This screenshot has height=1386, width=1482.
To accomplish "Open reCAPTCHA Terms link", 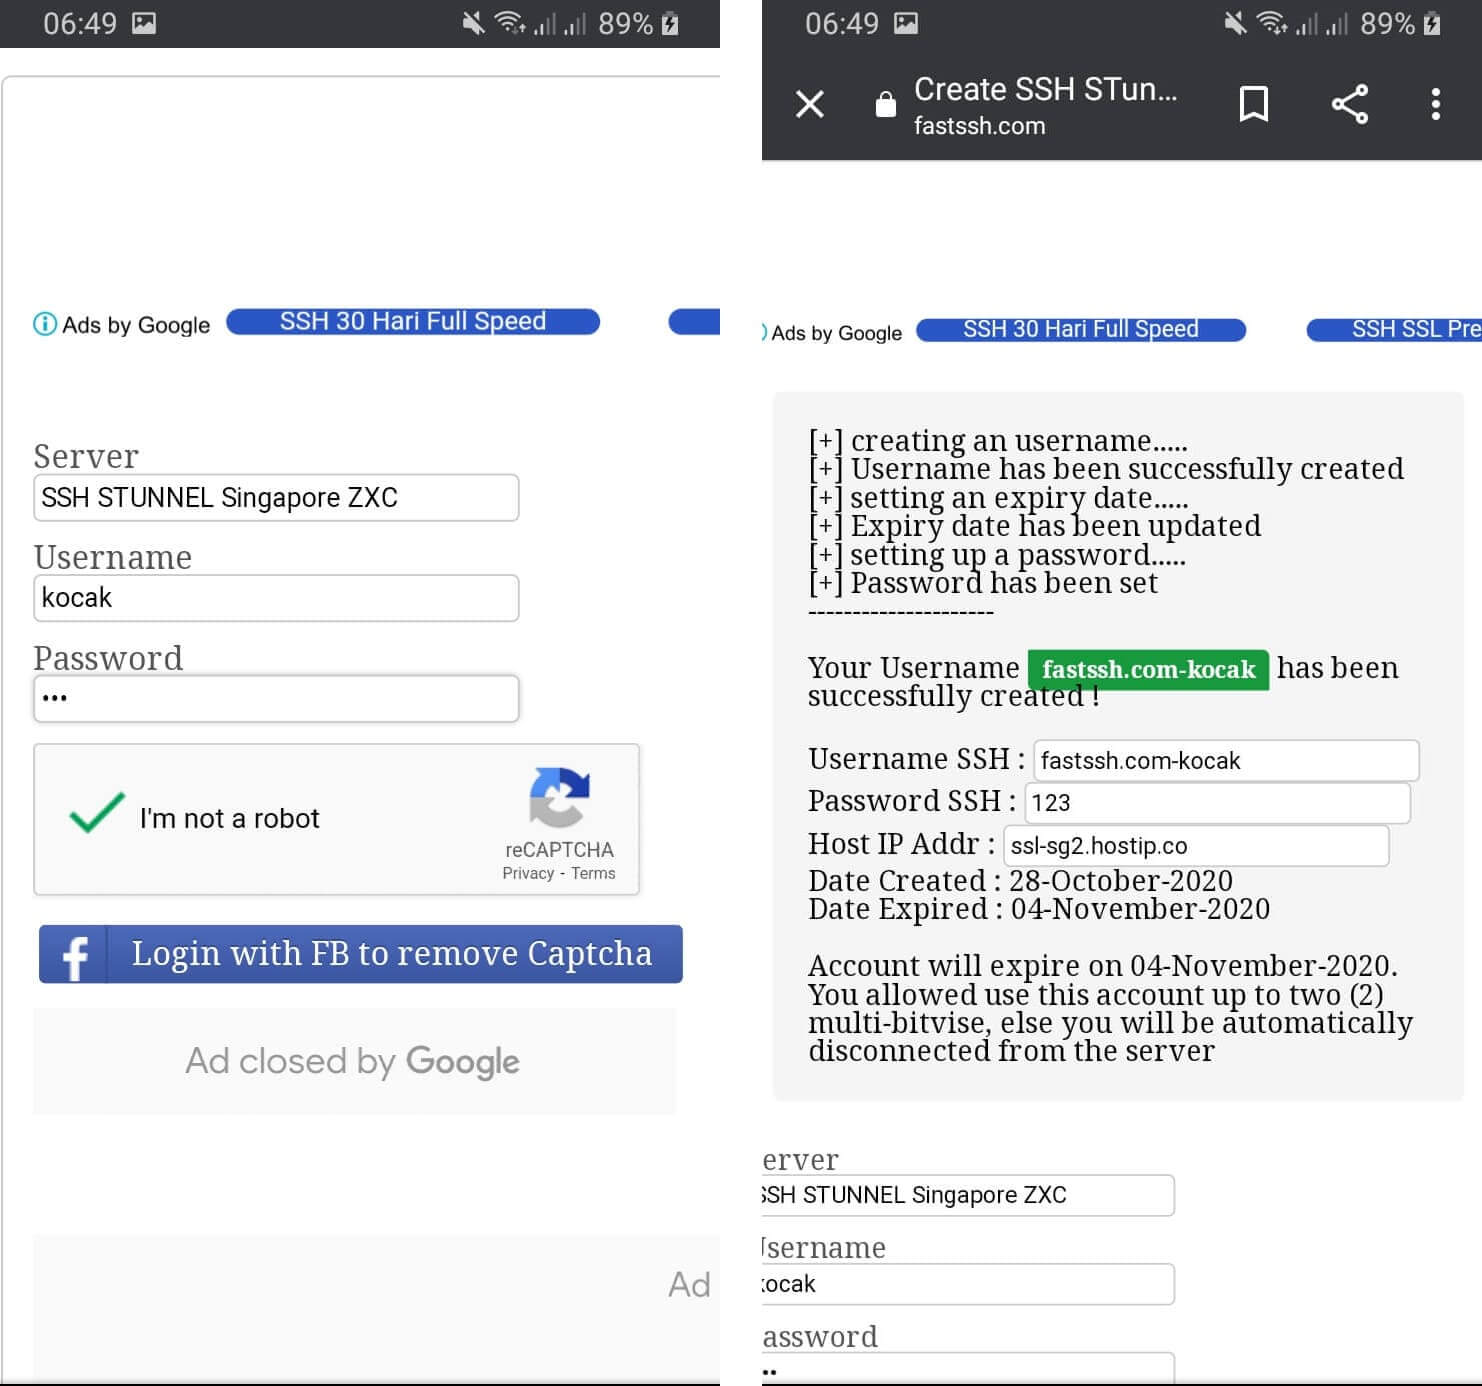I will click(593, 874).
